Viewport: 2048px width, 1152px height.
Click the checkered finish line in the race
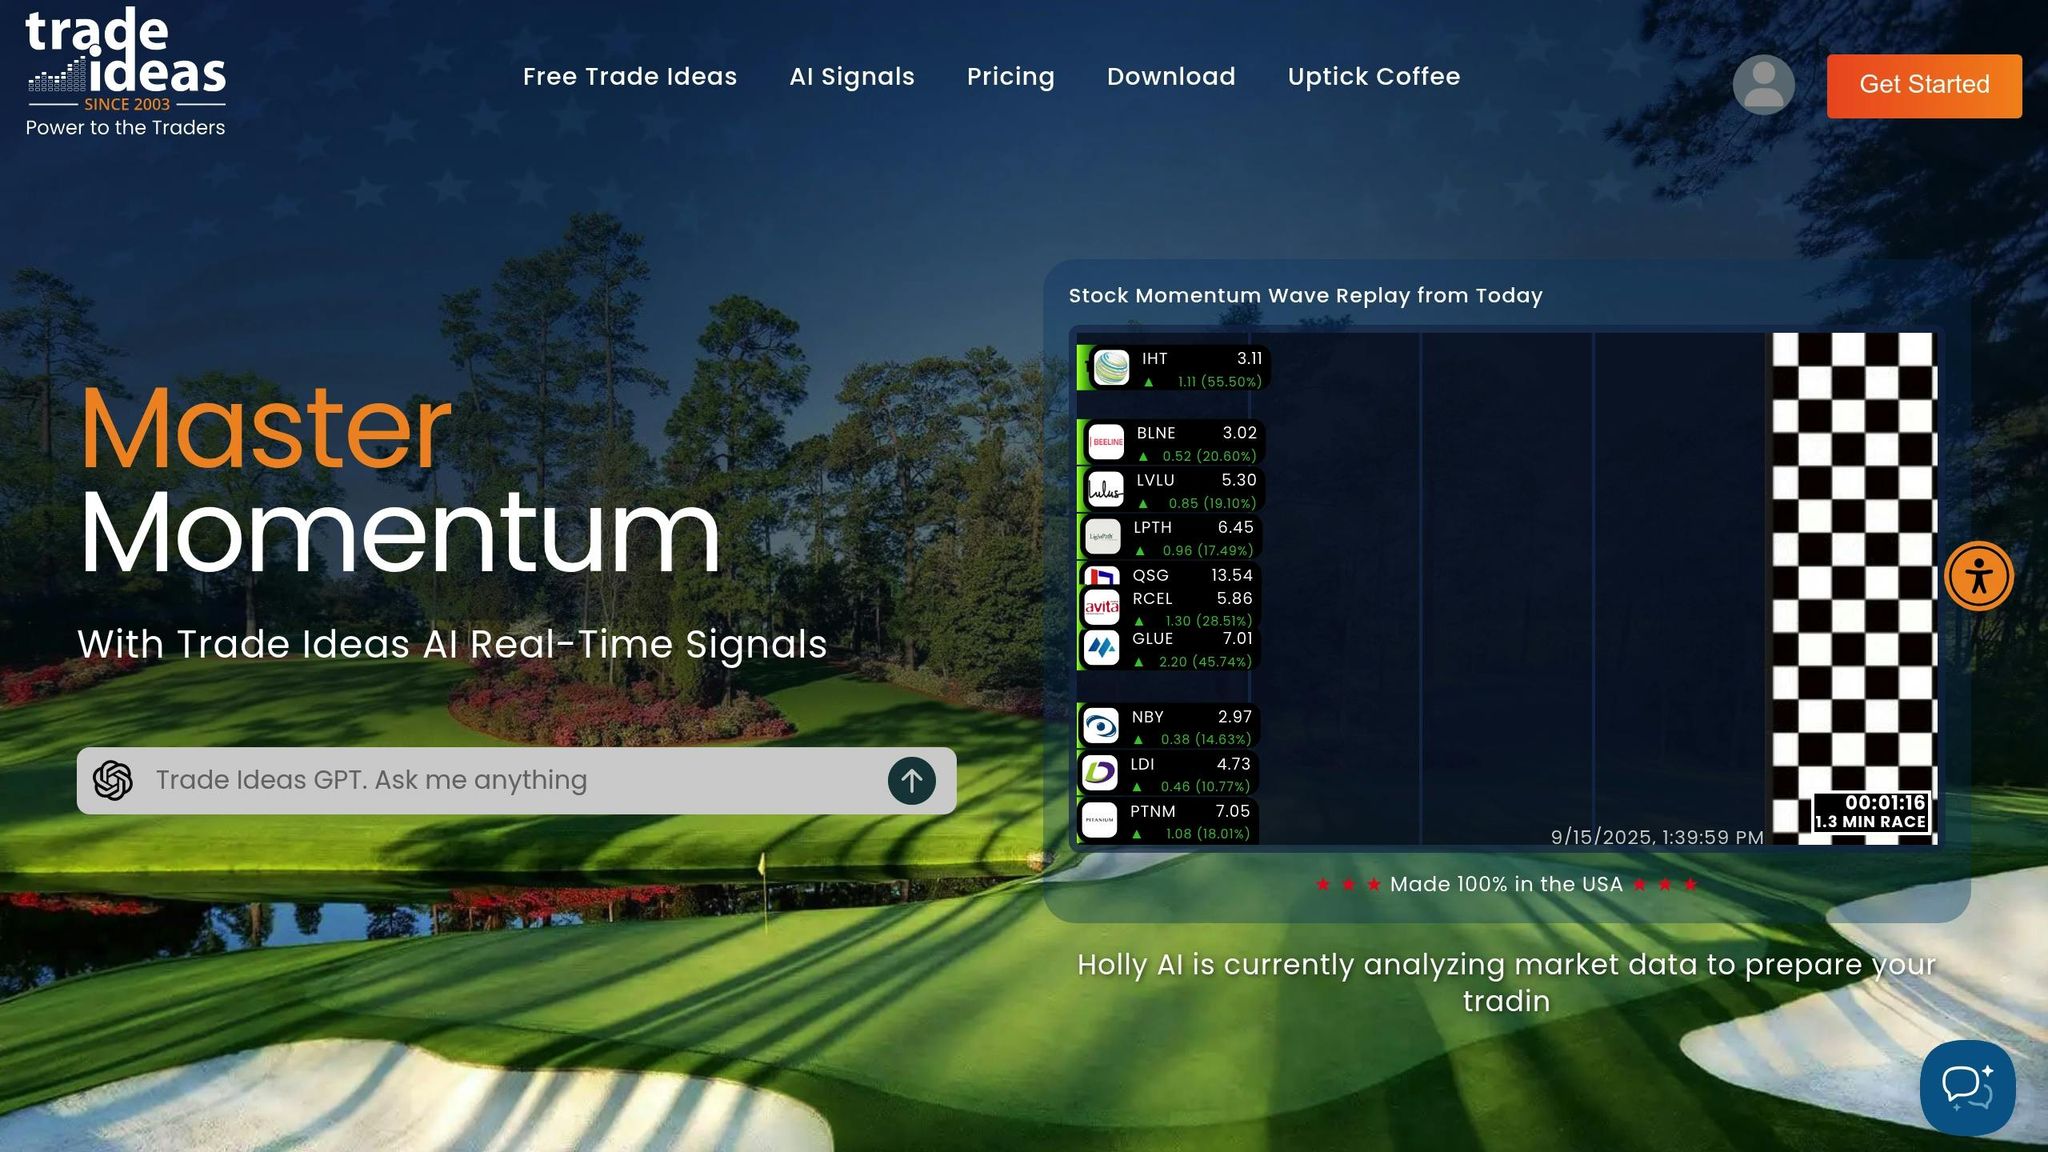[1855, 588]
